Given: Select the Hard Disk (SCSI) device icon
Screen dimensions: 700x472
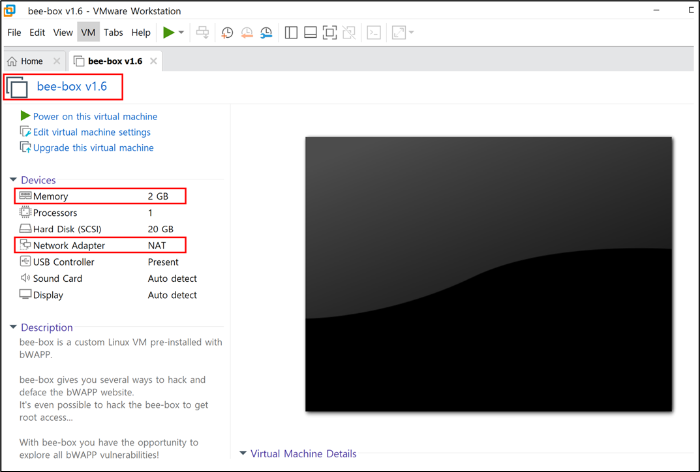Looking at the screenshot, I should pos(25,229).
